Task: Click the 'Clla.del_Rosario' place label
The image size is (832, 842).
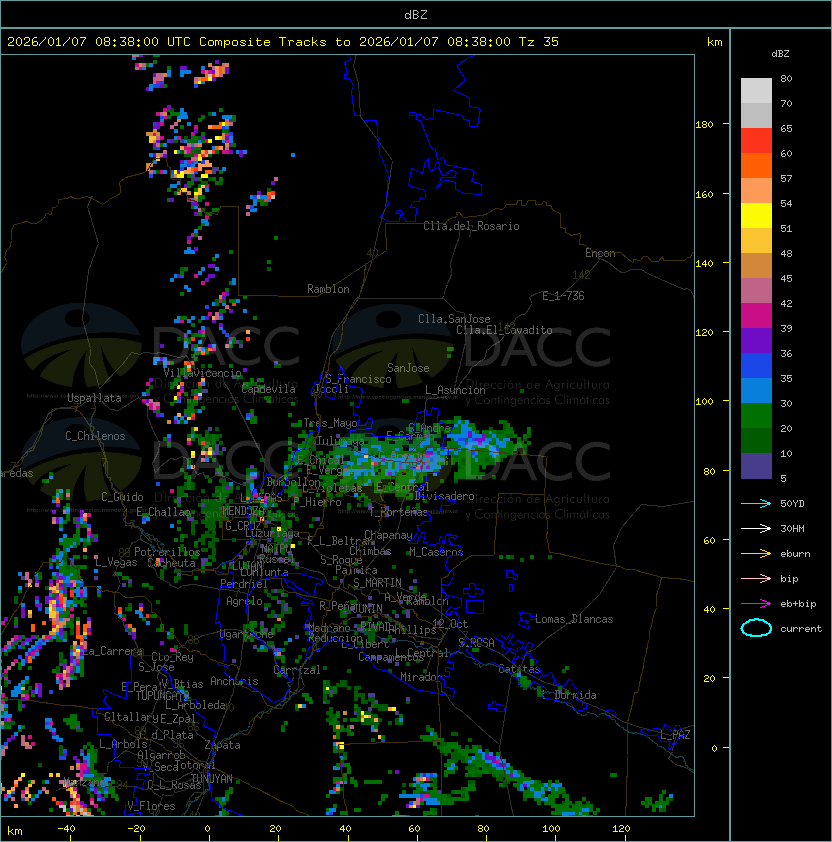Action: click(x=471, y=226)
